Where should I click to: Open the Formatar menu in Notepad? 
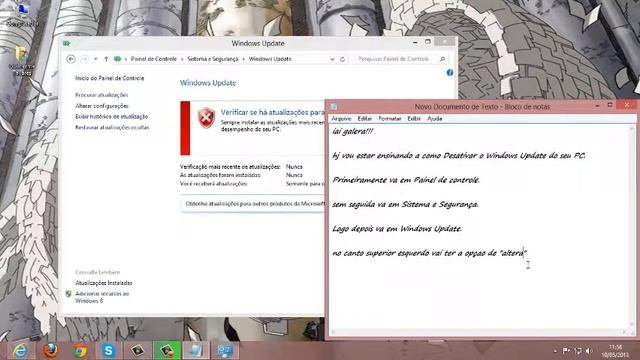pyautogui.click(x=390, y=118)
